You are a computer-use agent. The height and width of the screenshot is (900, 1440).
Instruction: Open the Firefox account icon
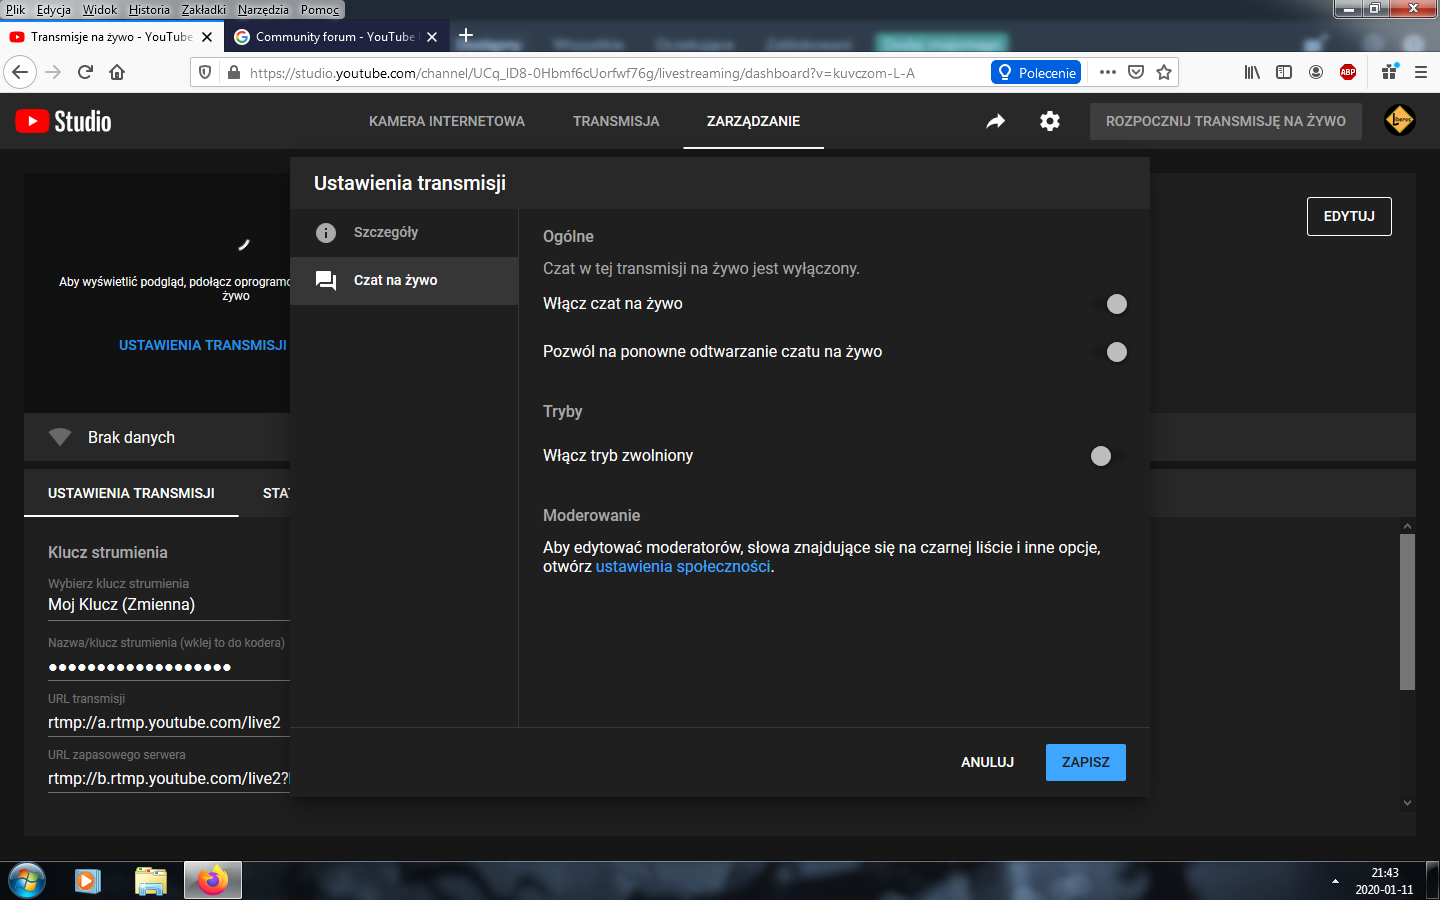pos(1316,72)
